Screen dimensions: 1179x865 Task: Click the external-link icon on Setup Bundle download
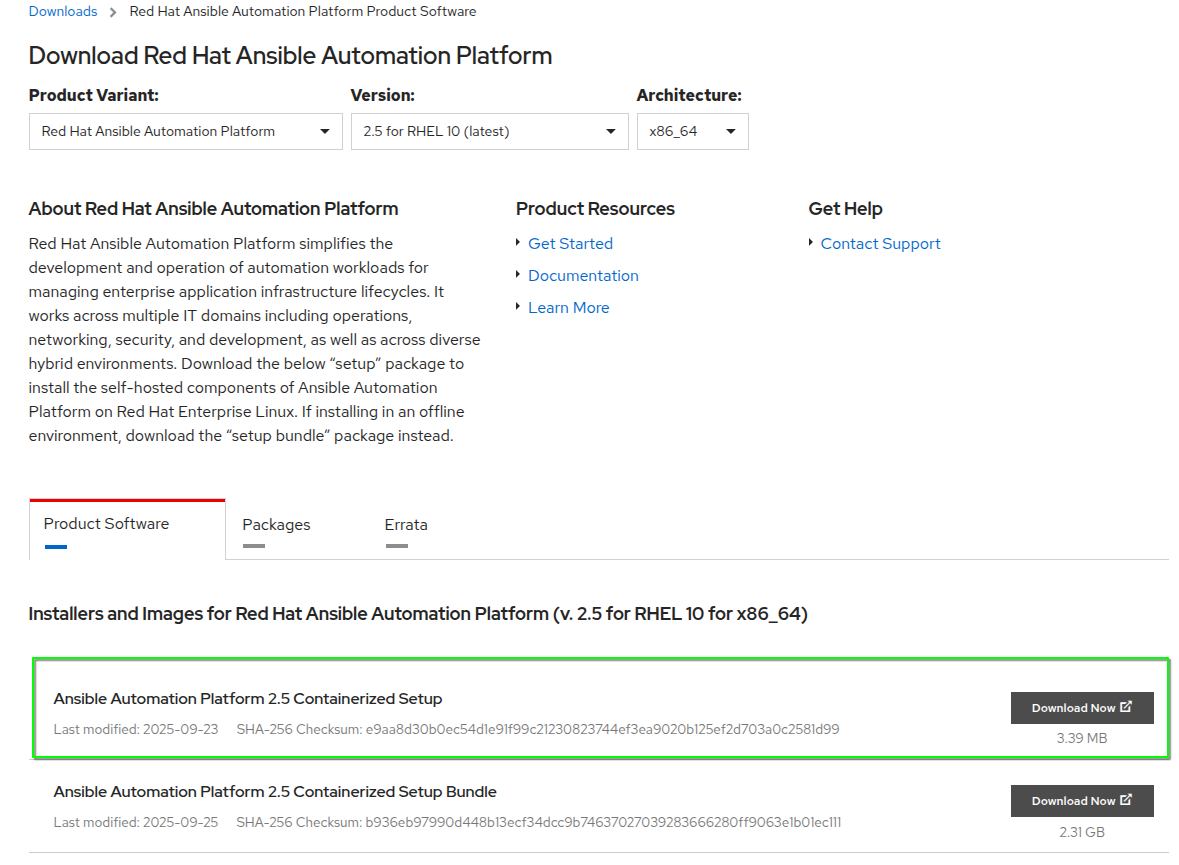1126,800
